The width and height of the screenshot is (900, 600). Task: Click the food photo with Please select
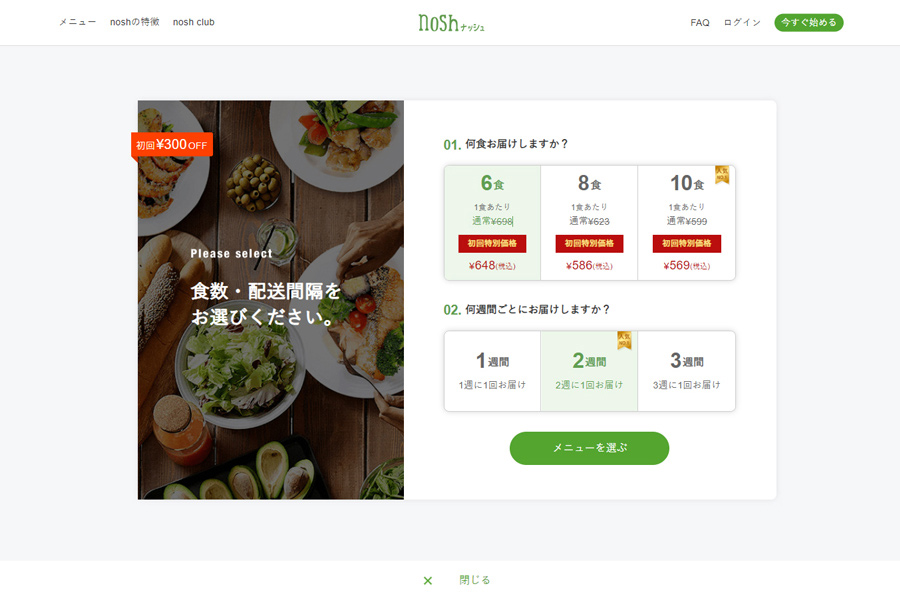point(271,300)
